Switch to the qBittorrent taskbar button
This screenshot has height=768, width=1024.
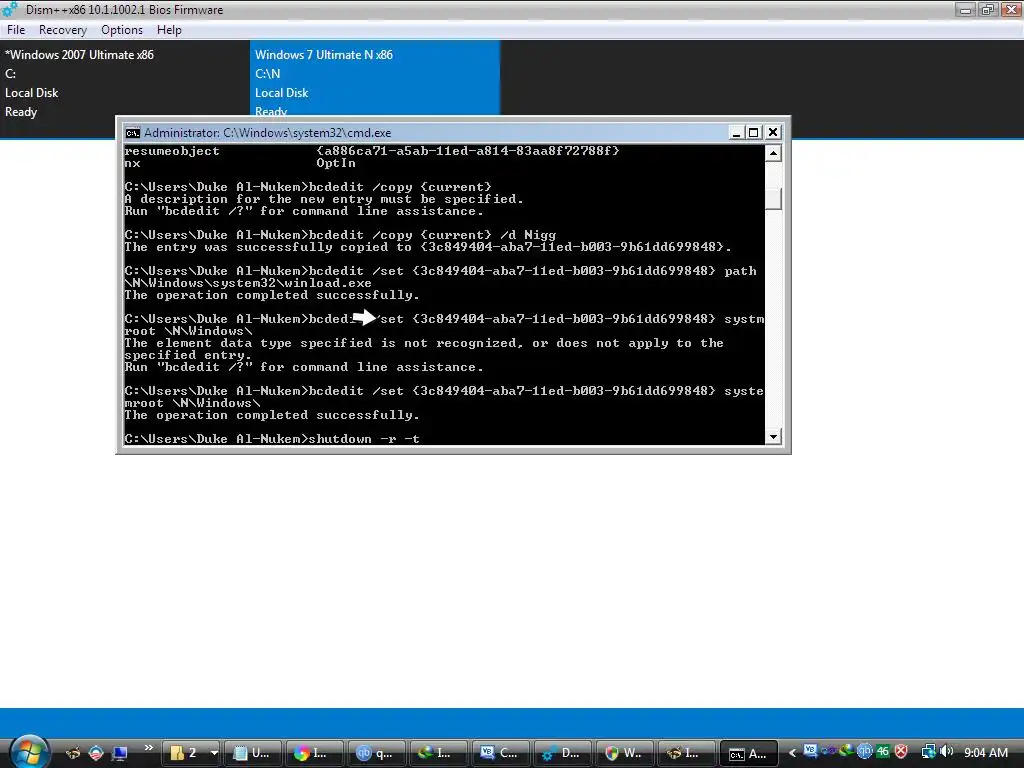tap(377, 753)
